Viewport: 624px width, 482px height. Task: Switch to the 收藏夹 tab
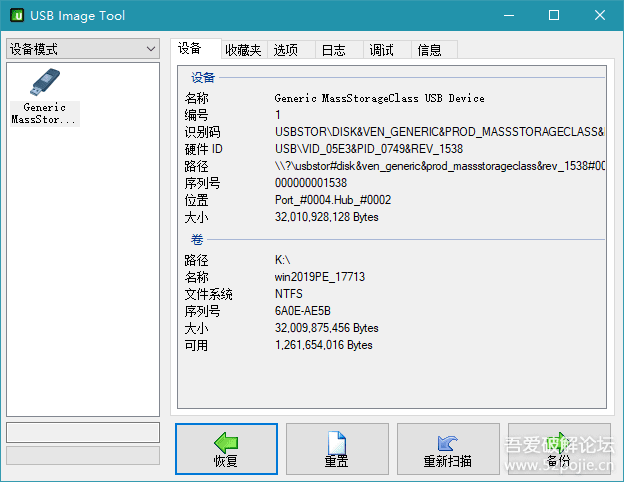[x=243, y=50]
